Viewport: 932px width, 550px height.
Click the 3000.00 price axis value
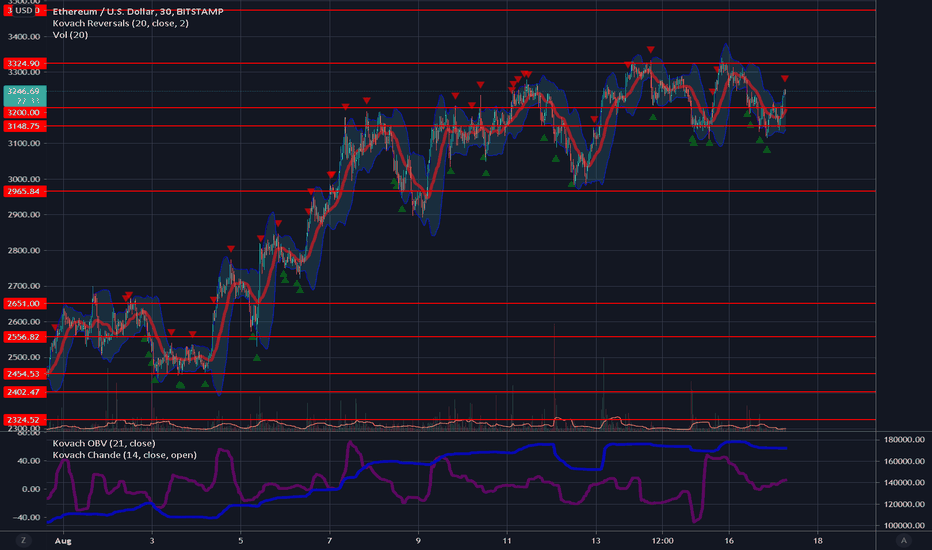coord(24,179)
